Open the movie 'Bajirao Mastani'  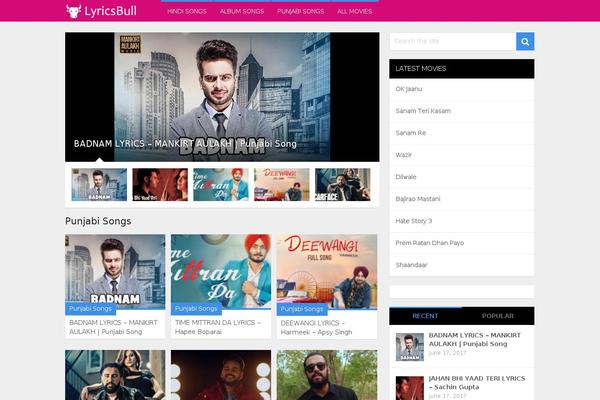click(x=418, y=199)
